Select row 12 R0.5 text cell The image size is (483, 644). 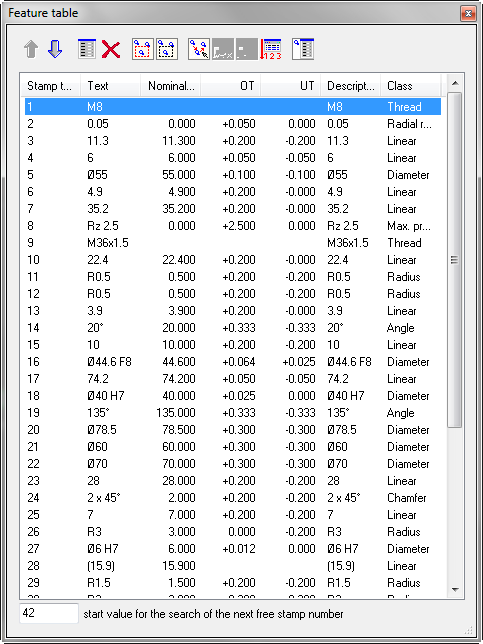pos(99,294)
